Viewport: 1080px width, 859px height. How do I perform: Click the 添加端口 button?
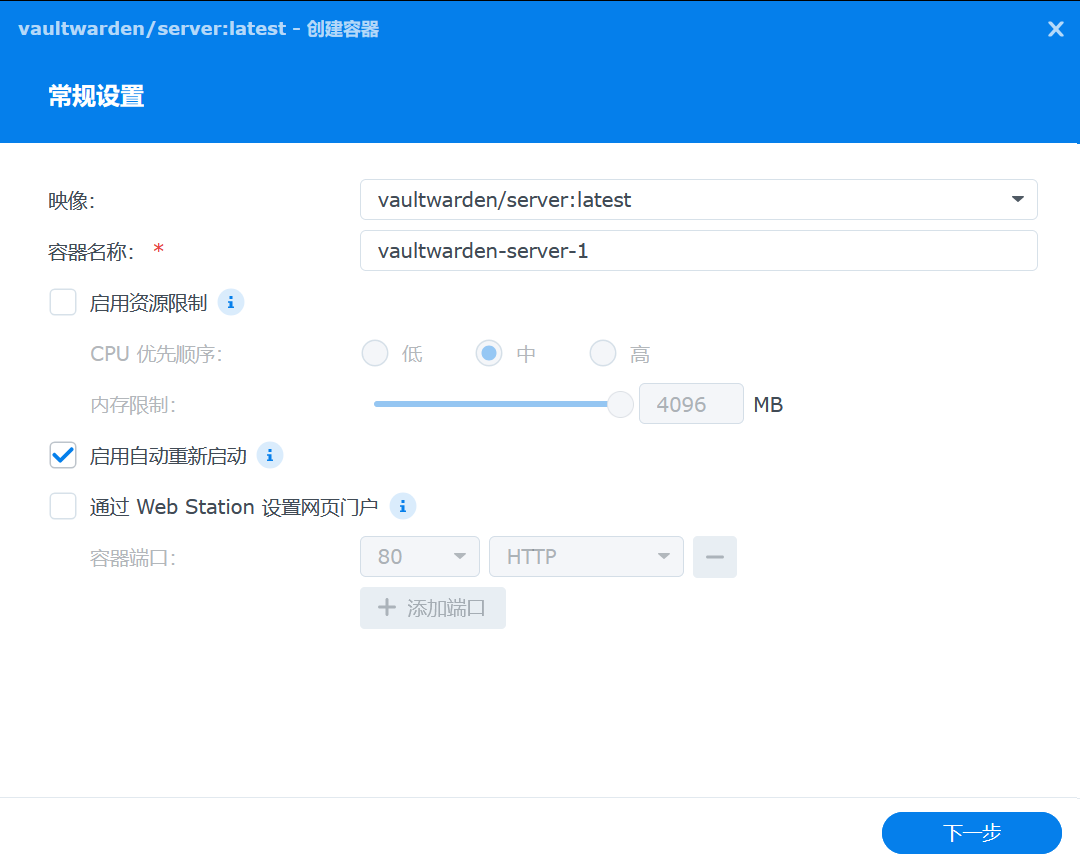point(432,607)
